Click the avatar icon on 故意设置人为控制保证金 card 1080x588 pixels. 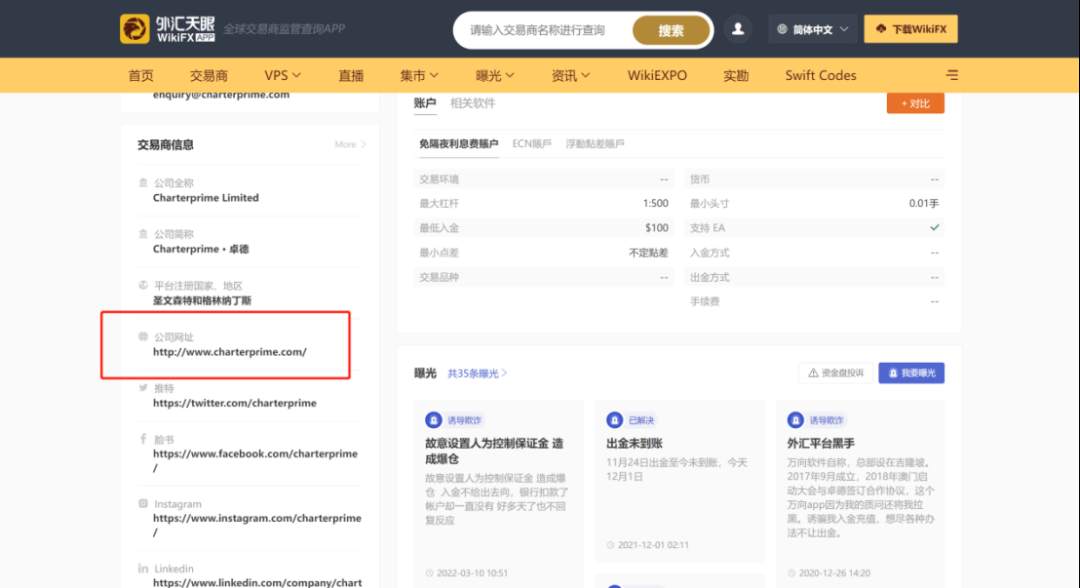click(x=433, y=419)
